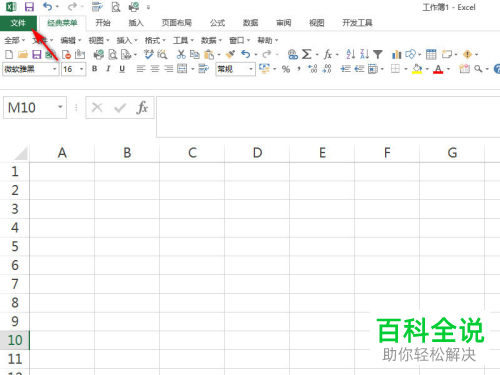
Task: Click the formula bar Enter checkmark button
Action: point(120,107)
